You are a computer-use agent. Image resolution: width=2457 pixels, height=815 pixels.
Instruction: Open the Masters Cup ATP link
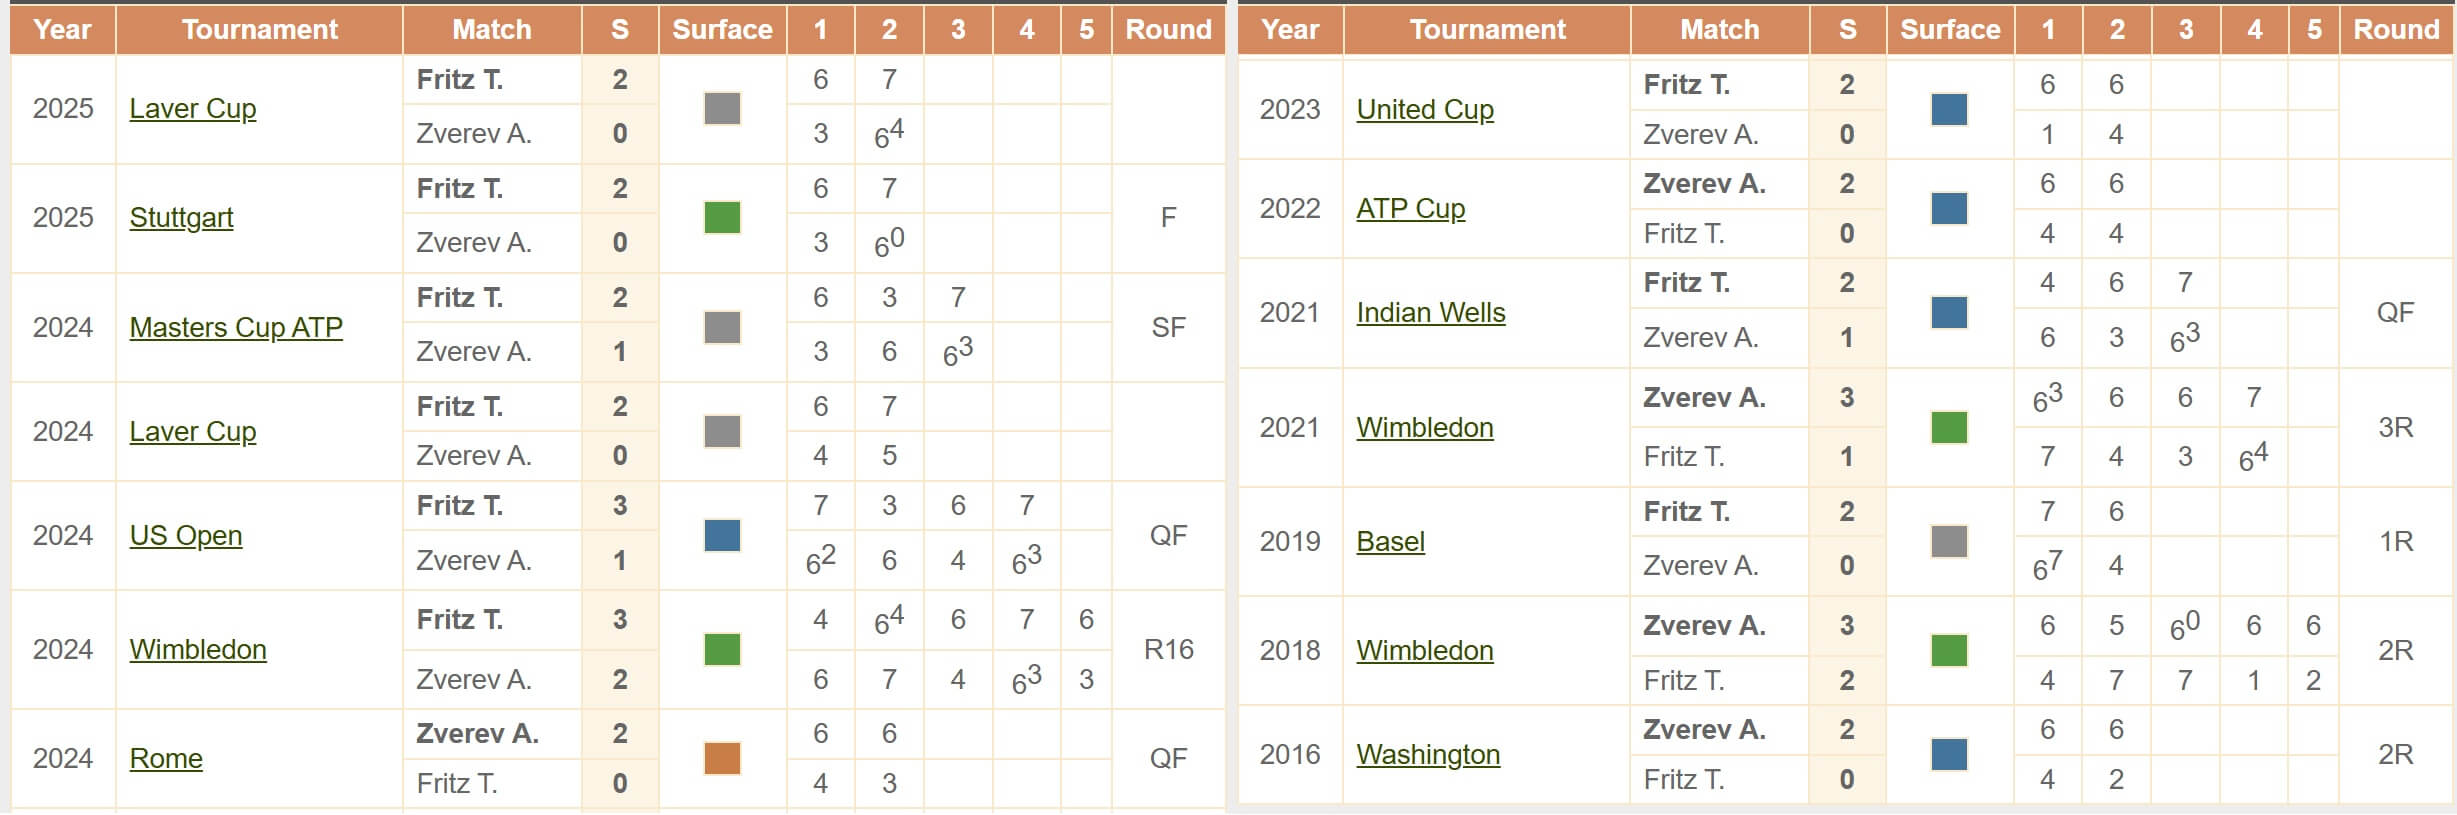pos(236,328)
